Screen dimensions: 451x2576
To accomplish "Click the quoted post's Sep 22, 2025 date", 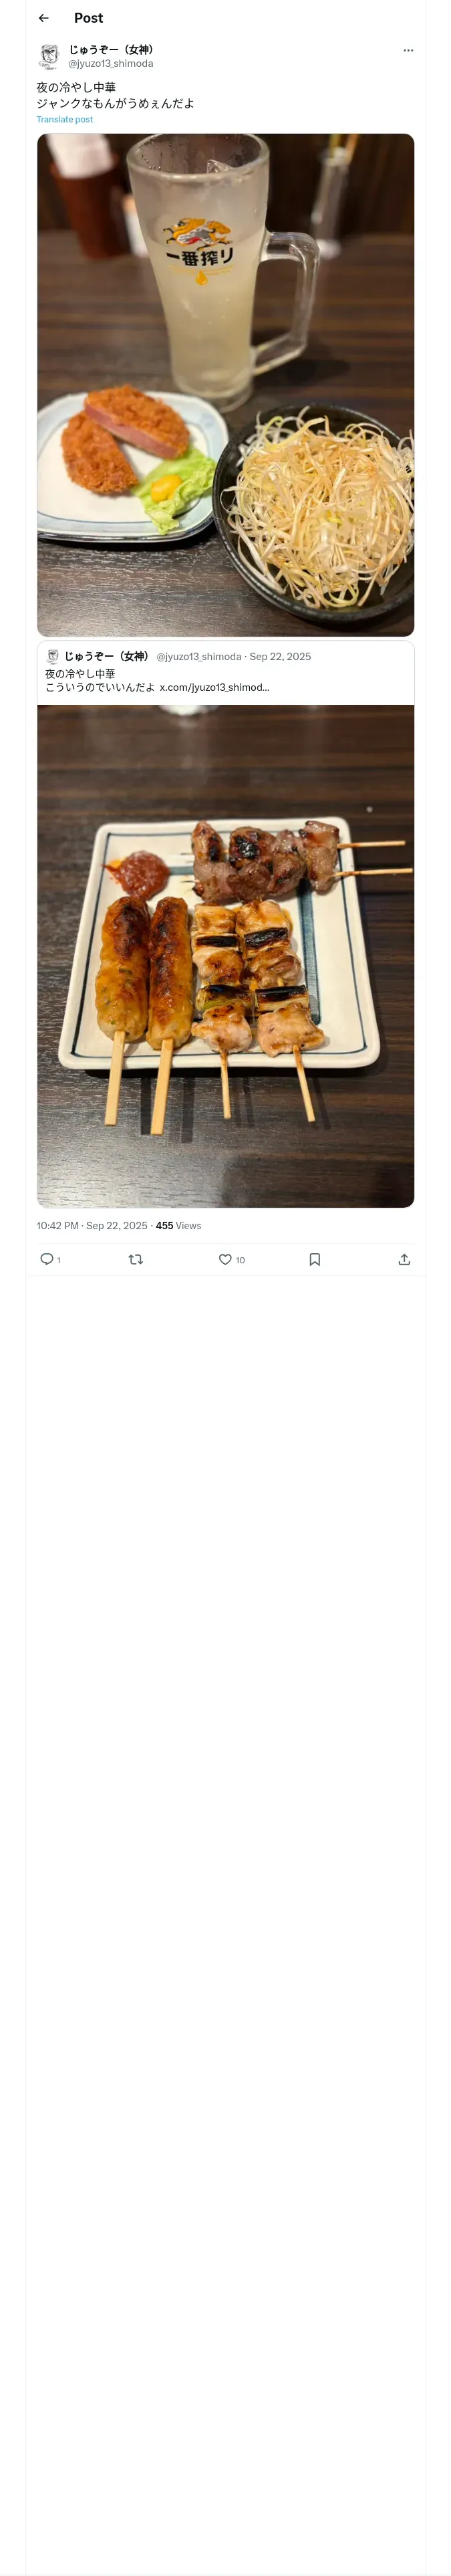I will coord(280,657).
